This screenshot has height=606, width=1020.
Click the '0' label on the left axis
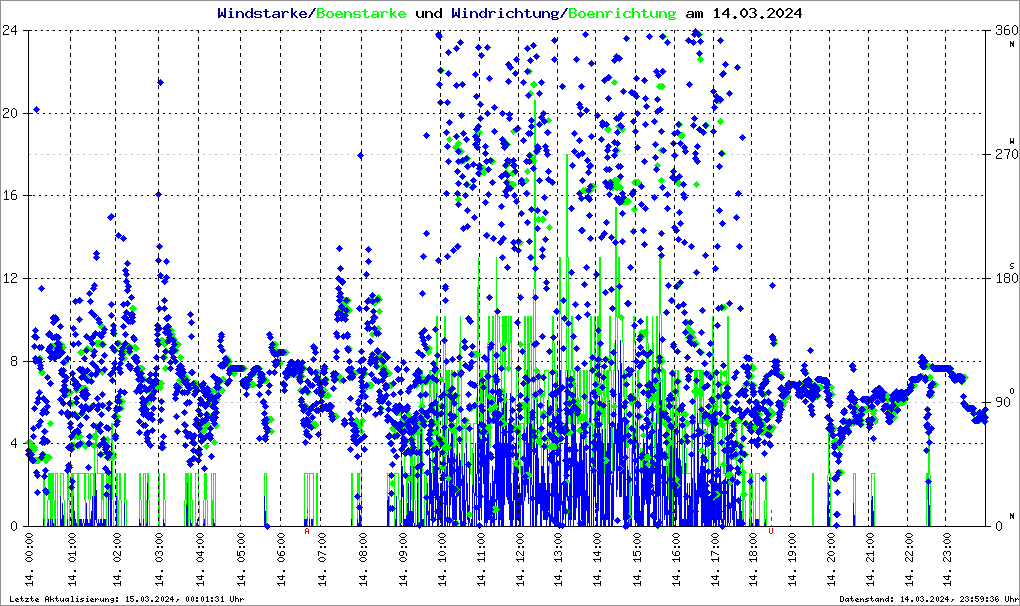[14, 526]
